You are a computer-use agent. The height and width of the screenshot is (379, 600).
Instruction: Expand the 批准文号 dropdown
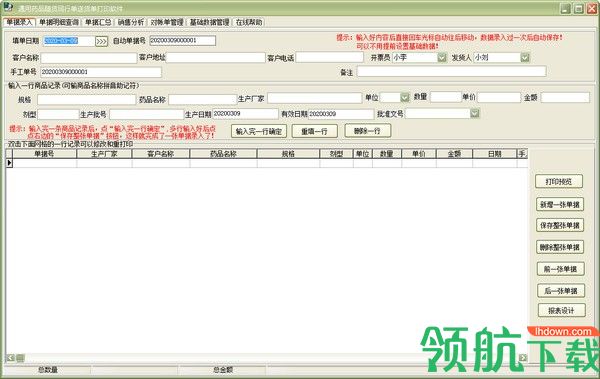pyautogui.click(x=474, y=113)
